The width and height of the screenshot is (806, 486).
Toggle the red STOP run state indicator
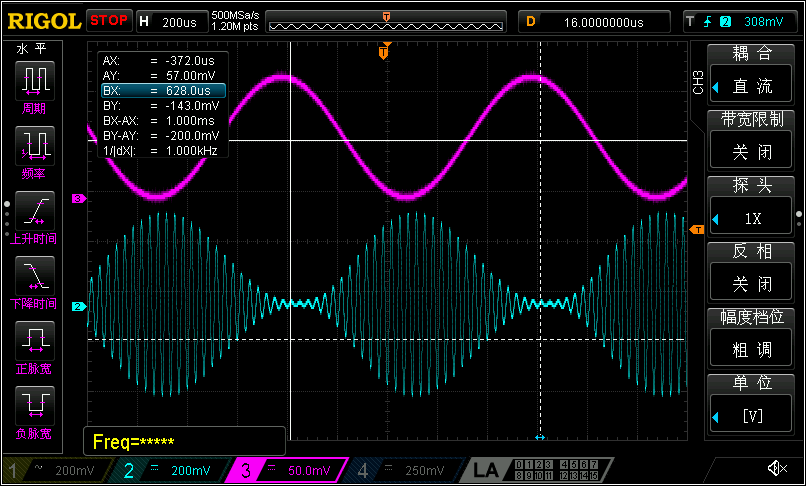click(x=108, y=20)
